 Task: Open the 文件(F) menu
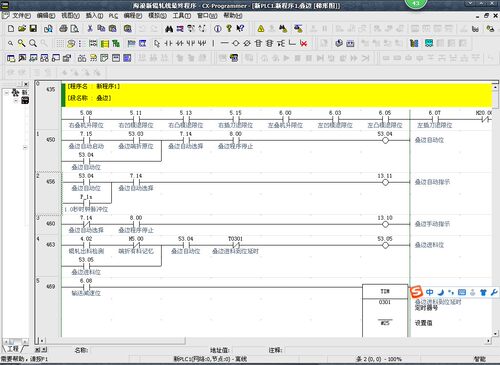click(21, 16)
